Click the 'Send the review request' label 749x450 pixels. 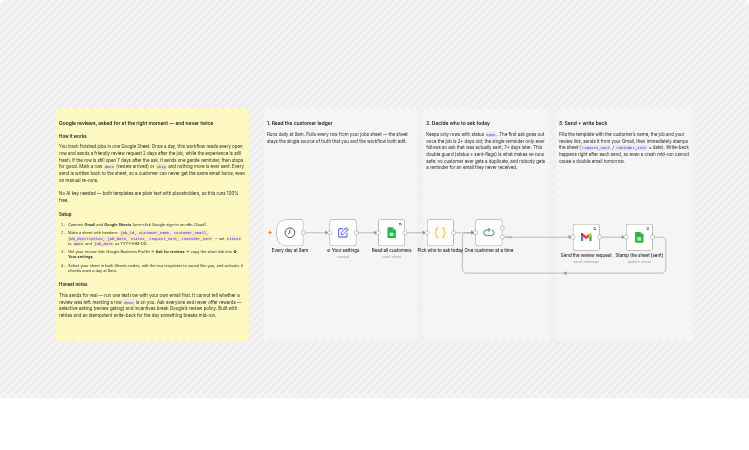(586, 256)
